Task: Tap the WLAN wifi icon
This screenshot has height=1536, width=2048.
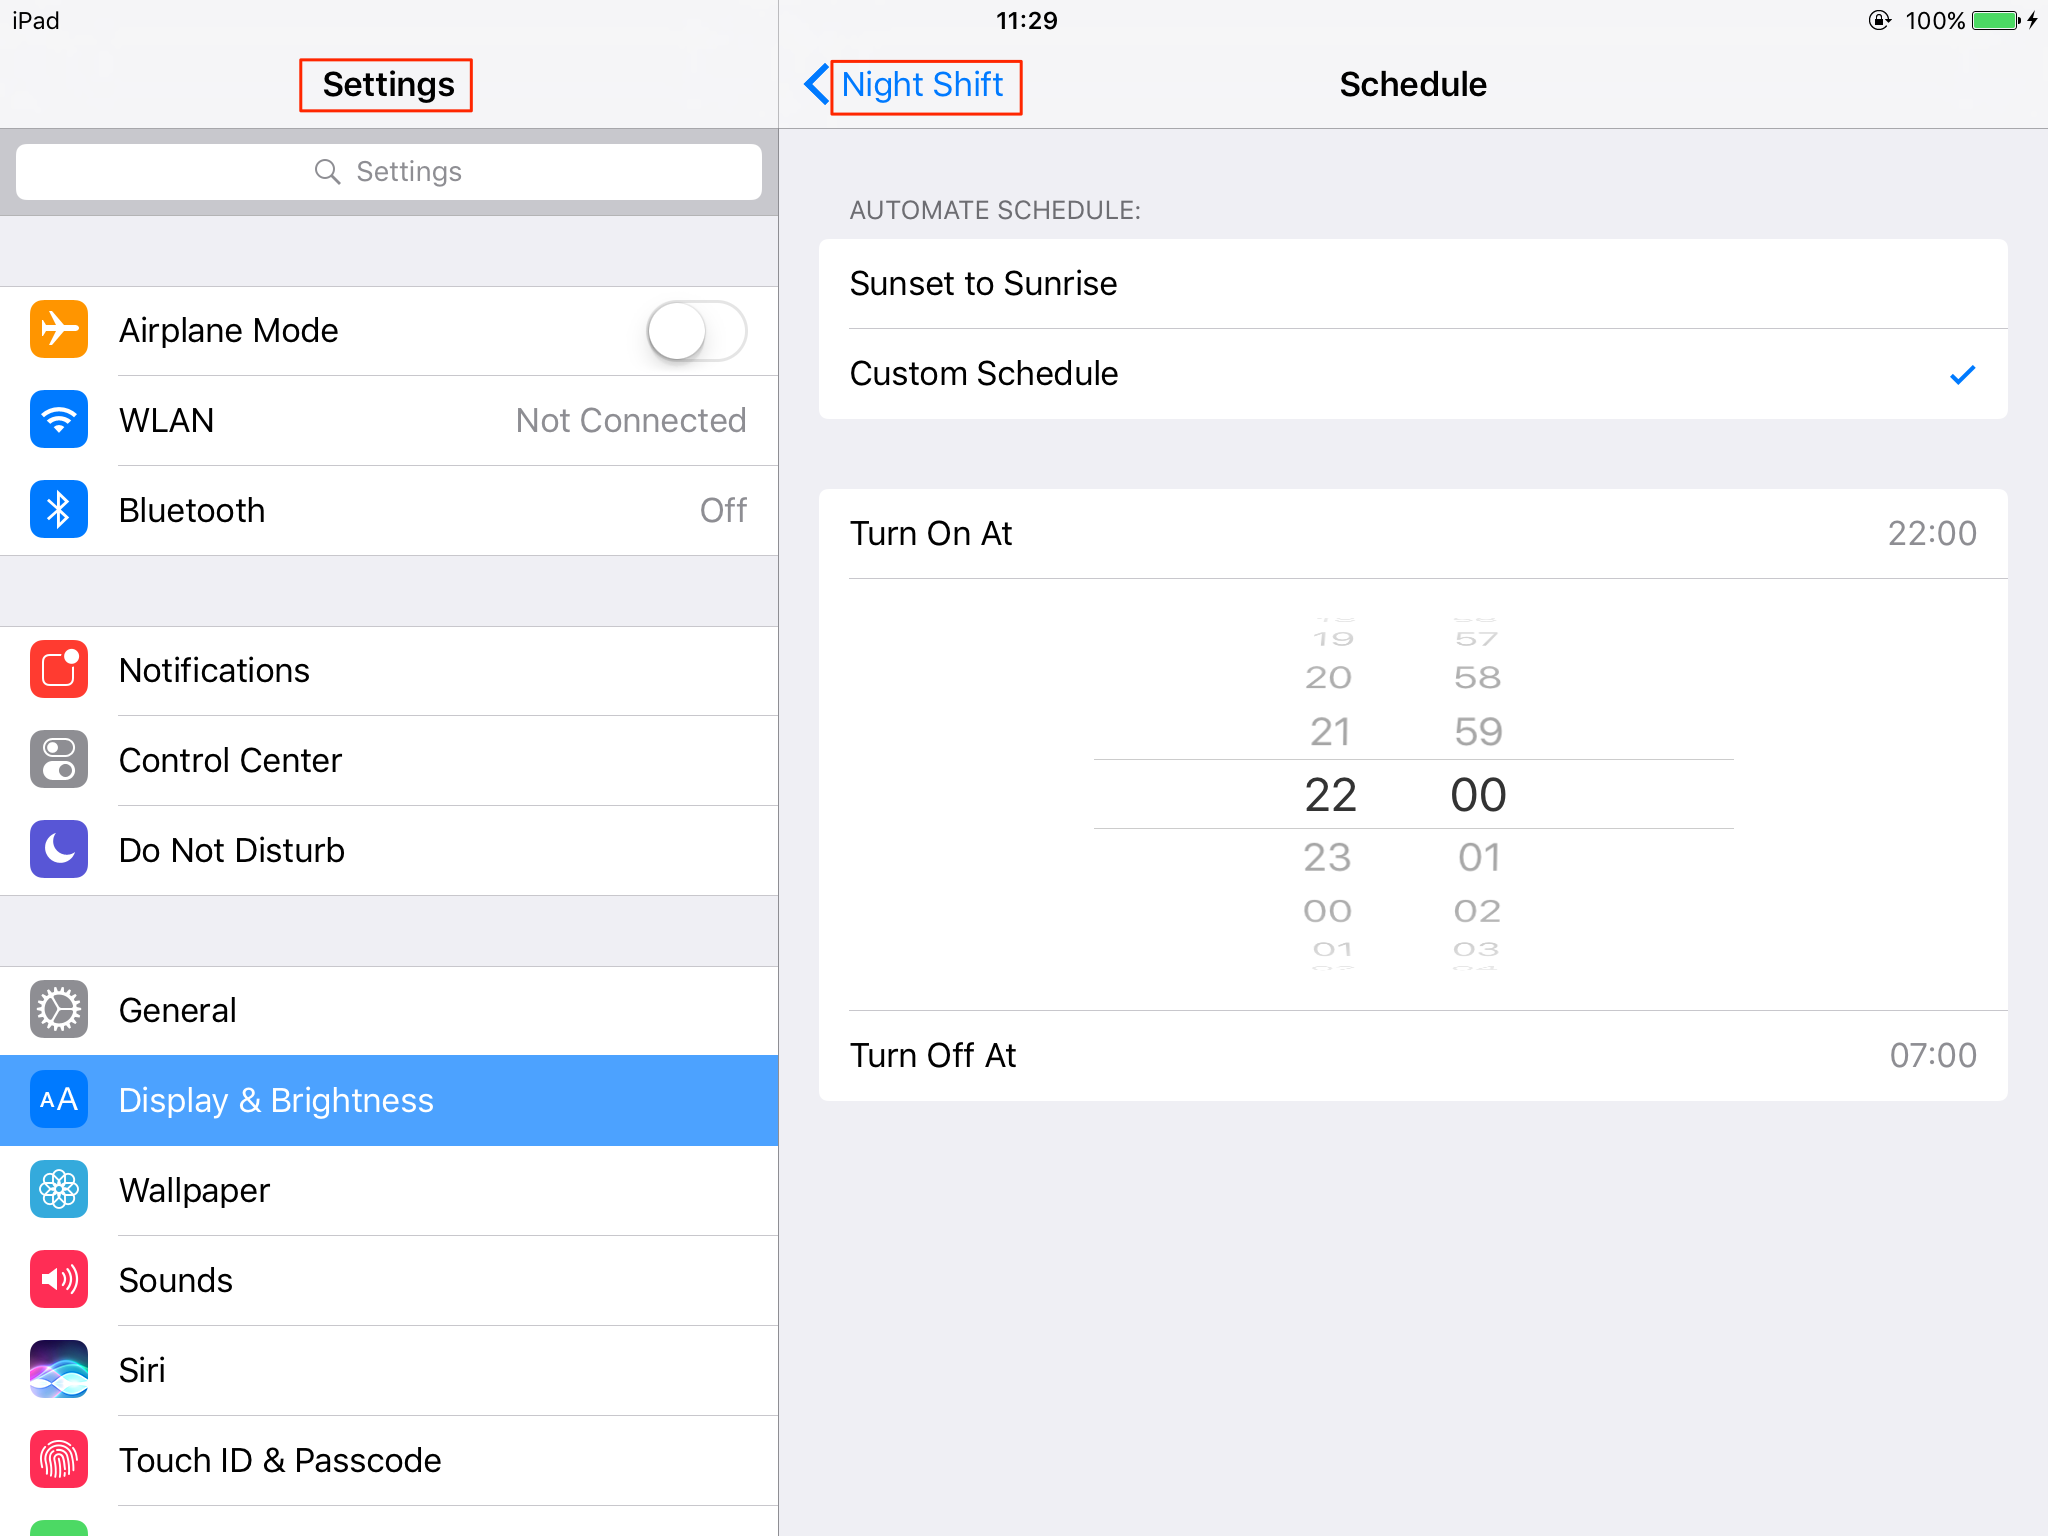Action: click(59, 419)
